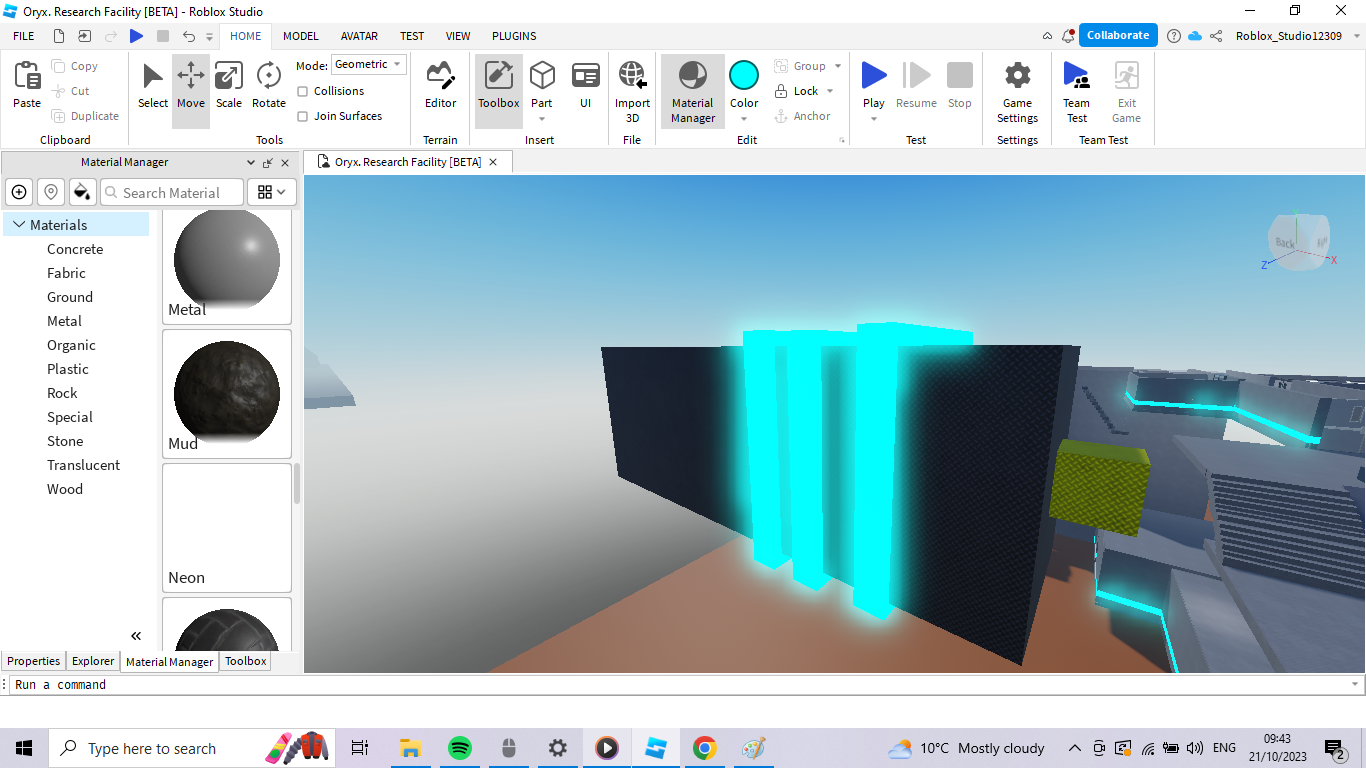The width and height of the screenshot is (1366, 768).
Task: Expand the Play options dropdown arrow
Action: pos(874,119)
